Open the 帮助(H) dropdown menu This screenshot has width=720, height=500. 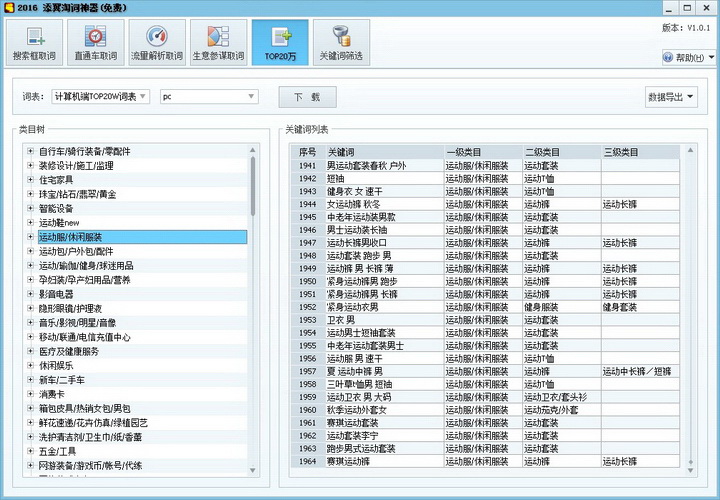(x=689, y=57)
